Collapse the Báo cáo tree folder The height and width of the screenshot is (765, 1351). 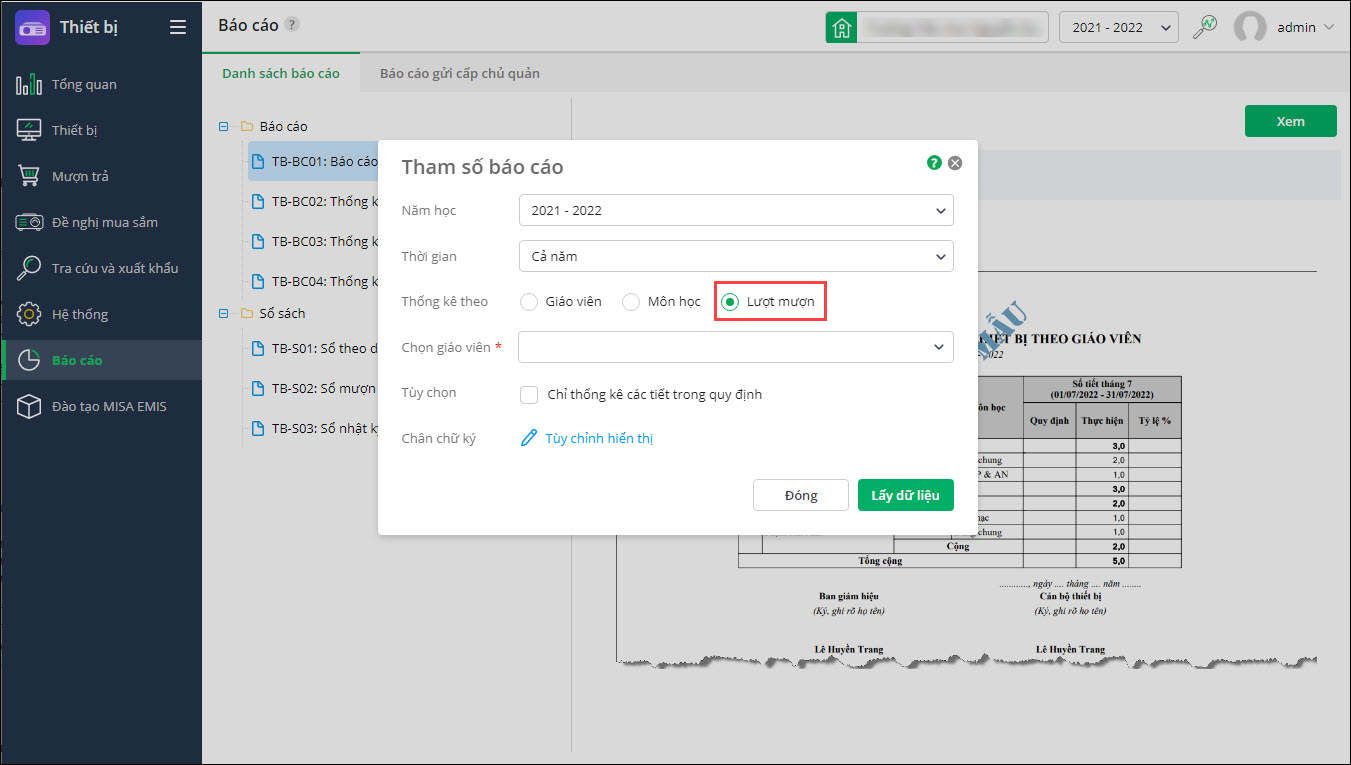coord(223,127)
